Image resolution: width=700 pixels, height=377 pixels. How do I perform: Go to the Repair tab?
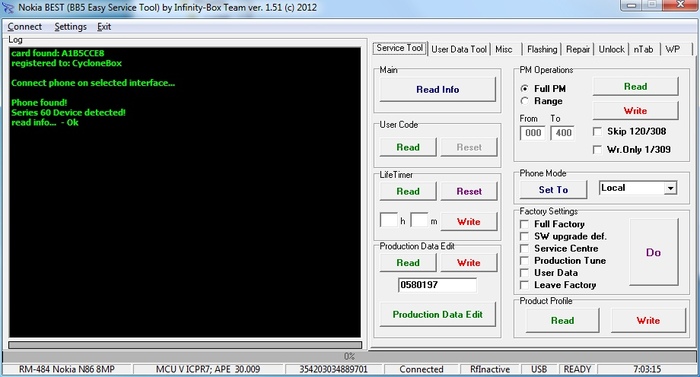tap(578, 50)
